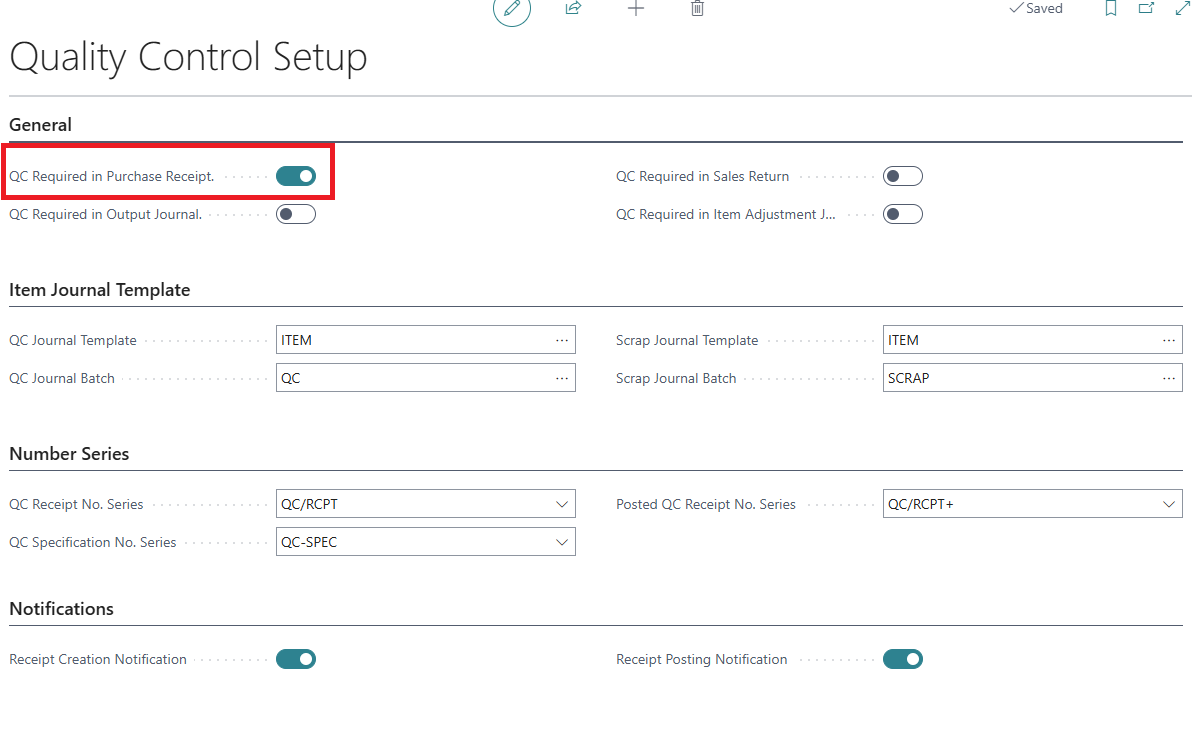Open QC Journal Template lookup ellipsis
This screenshot has height=740, width=1192.
562,340
